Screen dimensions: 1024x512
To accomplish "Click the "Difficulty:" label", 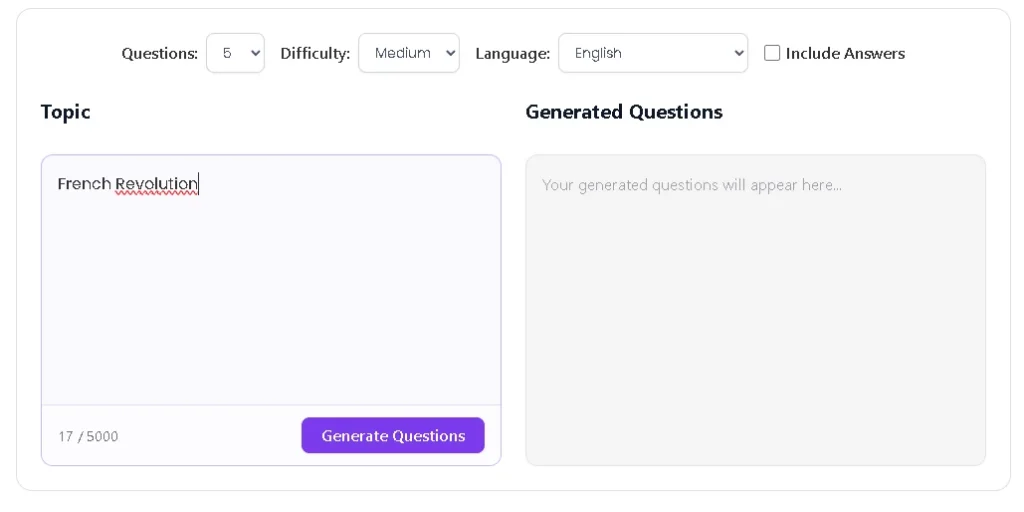I will click(315, 53).
